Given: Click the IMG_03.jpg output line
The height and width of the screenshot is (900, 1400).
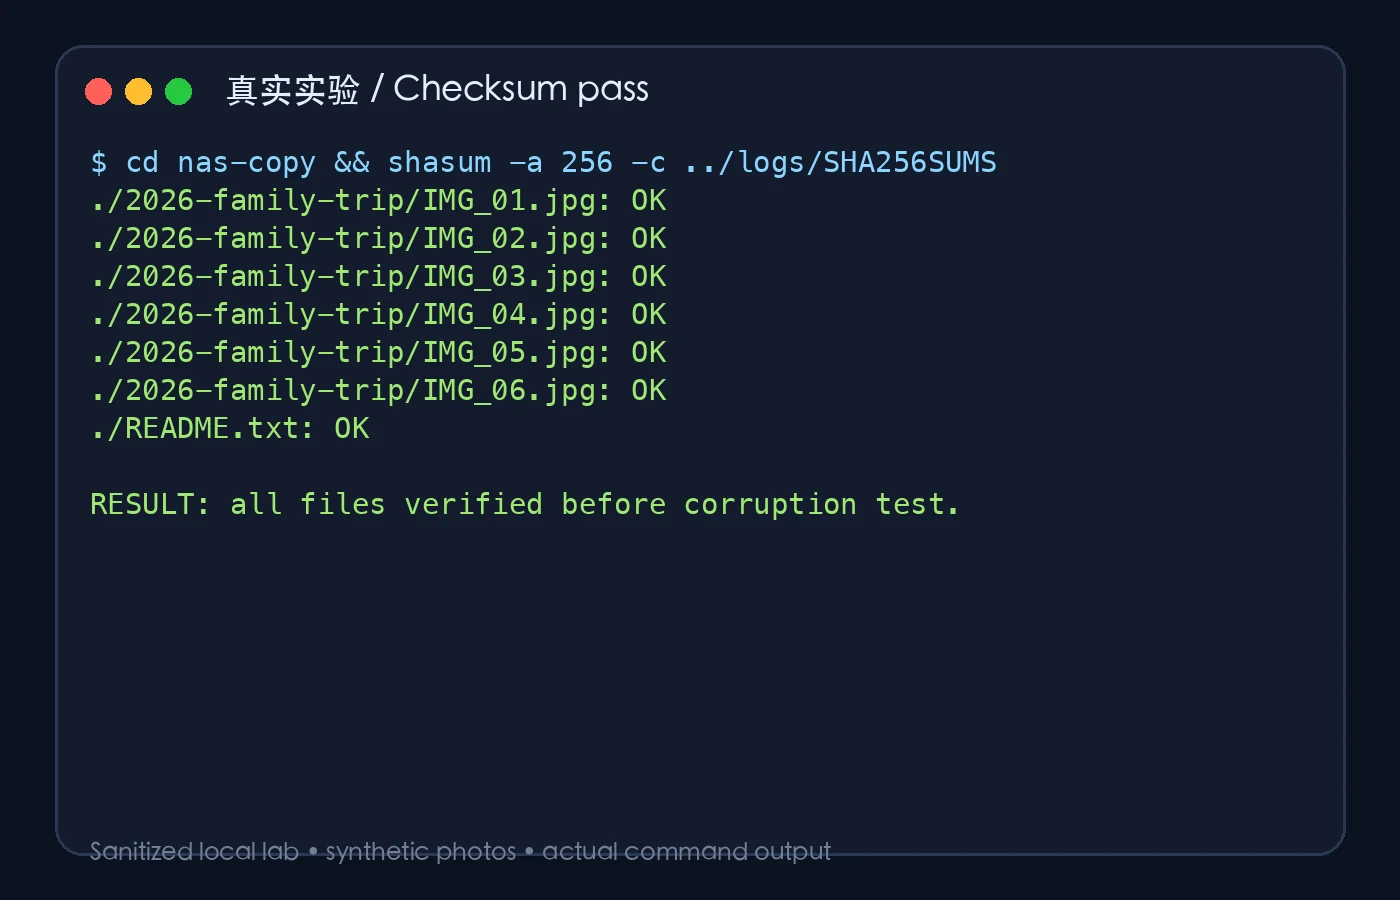Looking at the screenshot, I should (378, 277).
